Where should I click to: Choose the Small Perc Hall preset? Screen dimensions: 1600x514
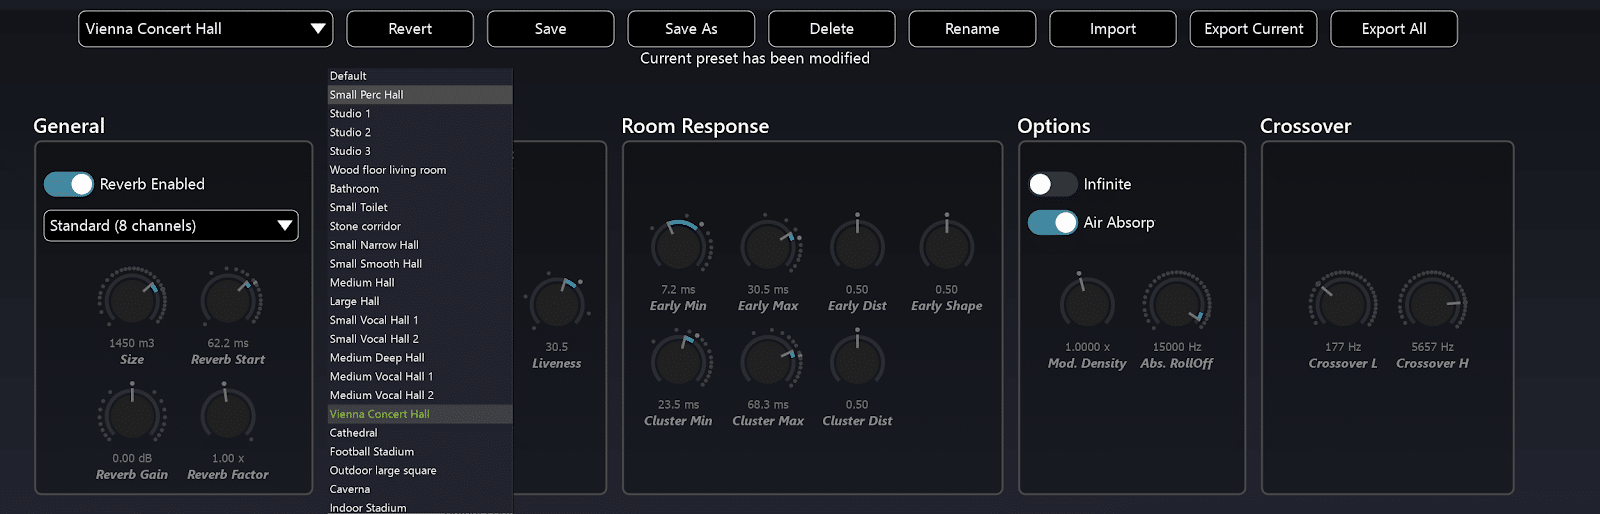click(367, 95)
